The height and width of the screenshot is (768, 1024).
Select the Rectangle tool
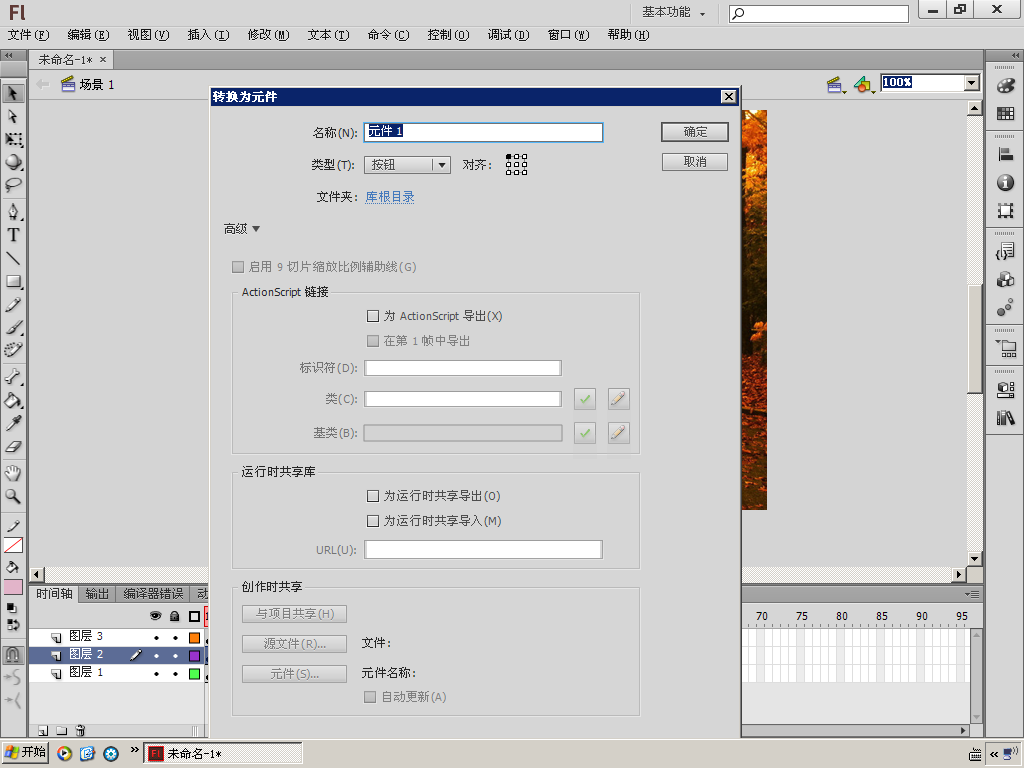coord(13,281)
